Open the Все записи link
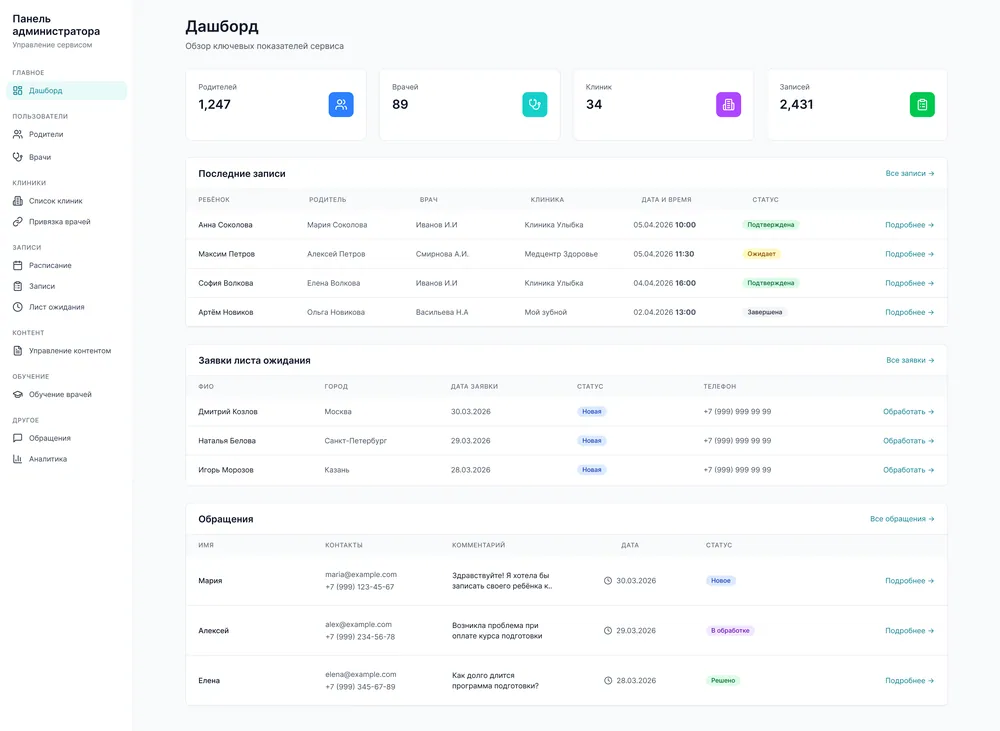This screenshot has height=731, width=1000. pyautogui.click(x=909, y=174)
